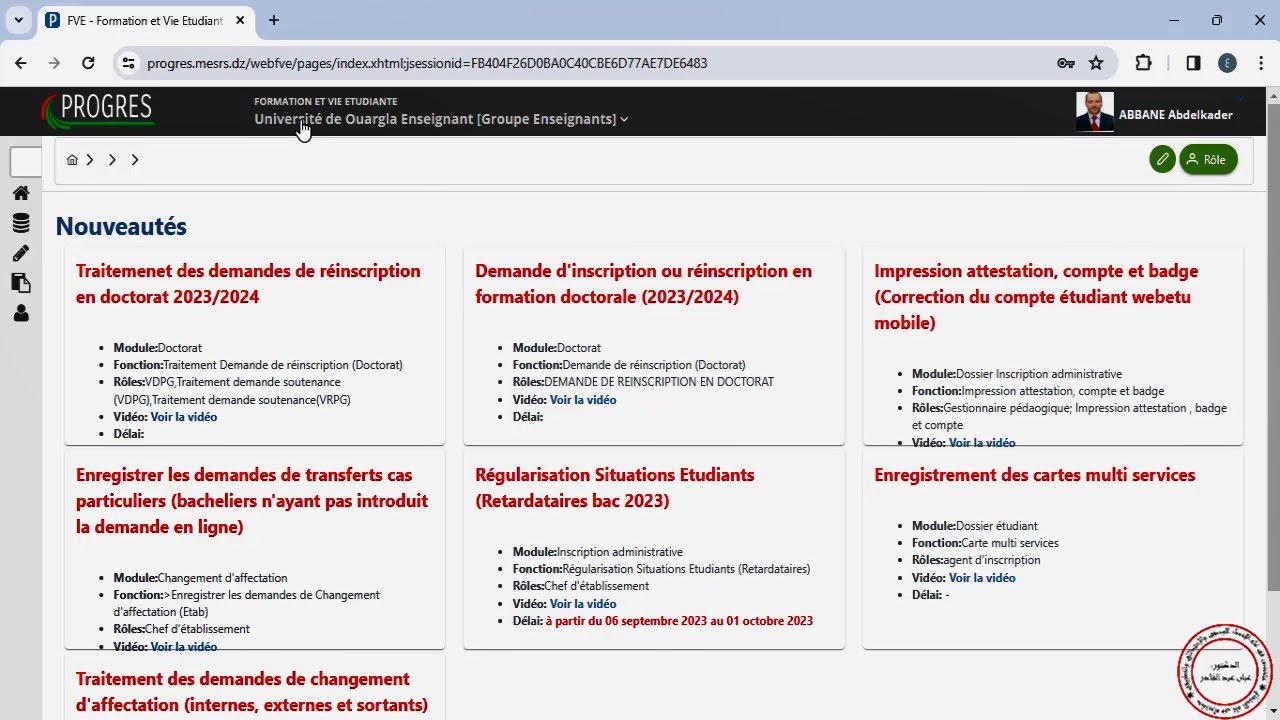Go forward with browser forward arrow
Viewport: 1280px width, 720px height.
[54, 63]
